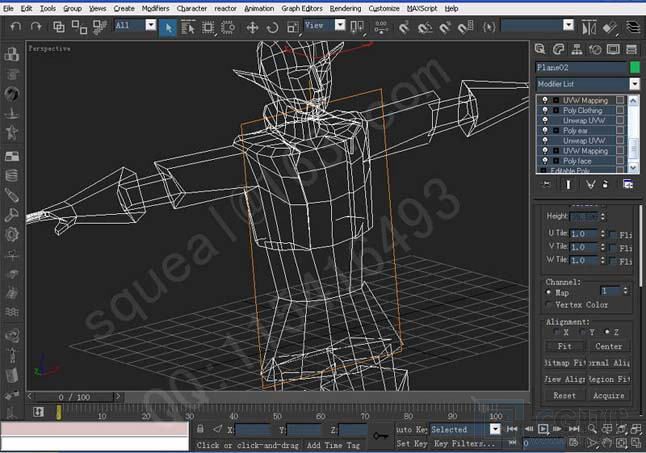Image resolution: width=646 pixels, height=453 pixels.
Task: Select the Z alignment radio button
Action: (x=607, y=332)
